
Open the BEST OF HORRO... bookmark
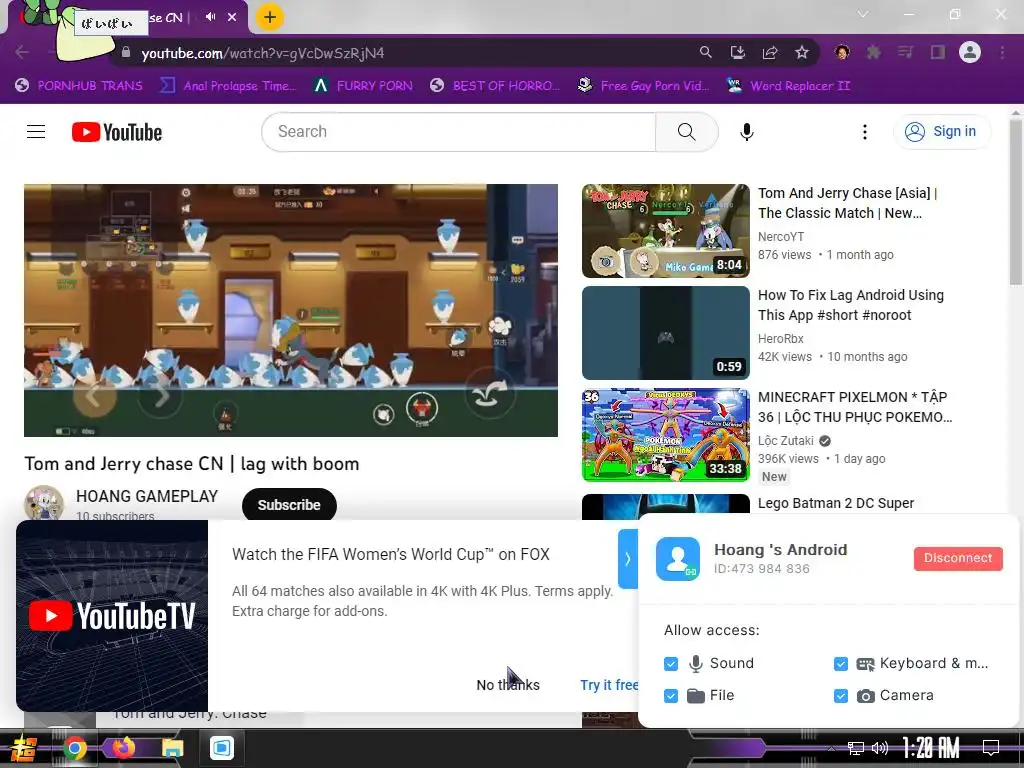pyautogui.click(x=495, y=86)
